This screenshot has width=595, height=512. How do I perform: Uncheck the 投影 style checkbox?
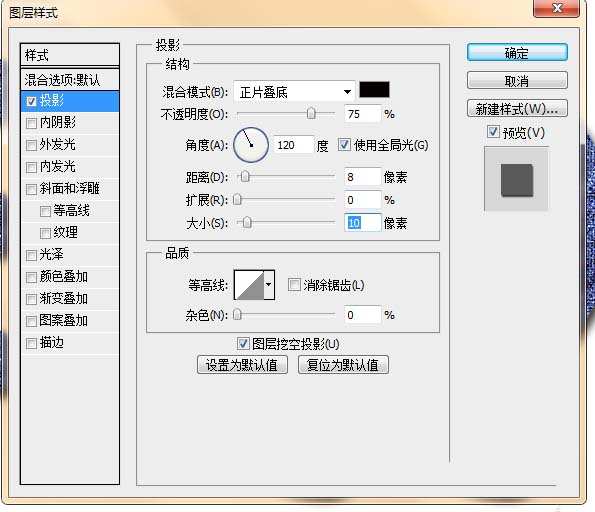tap(31, 101)
